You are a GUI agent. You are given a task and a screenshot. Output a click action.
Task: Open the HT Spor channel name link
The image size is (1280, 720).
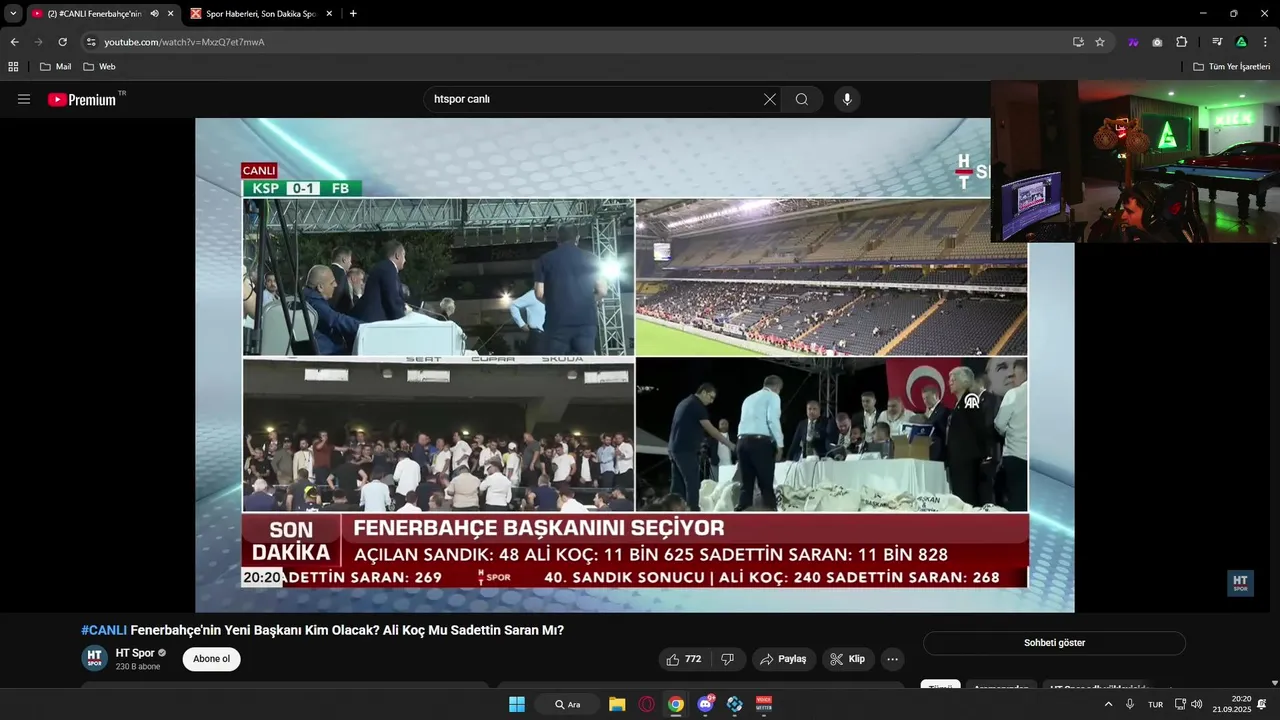coord(135,653)
